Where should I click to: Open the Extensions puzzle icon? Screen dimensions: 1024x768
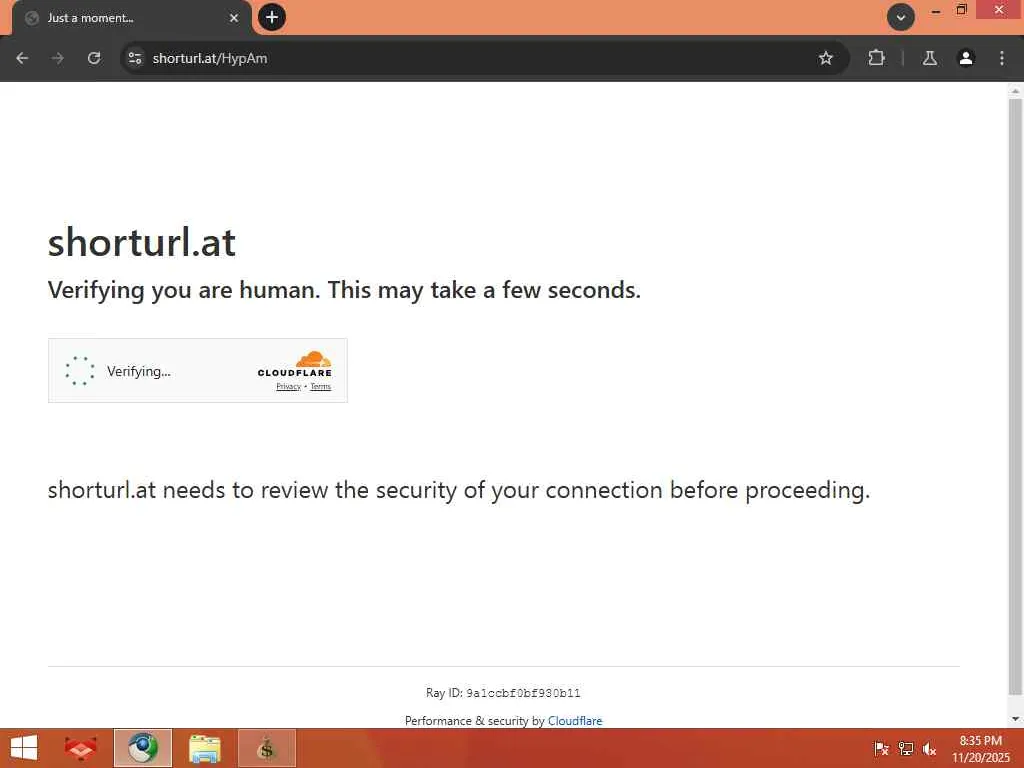(876, 58)
